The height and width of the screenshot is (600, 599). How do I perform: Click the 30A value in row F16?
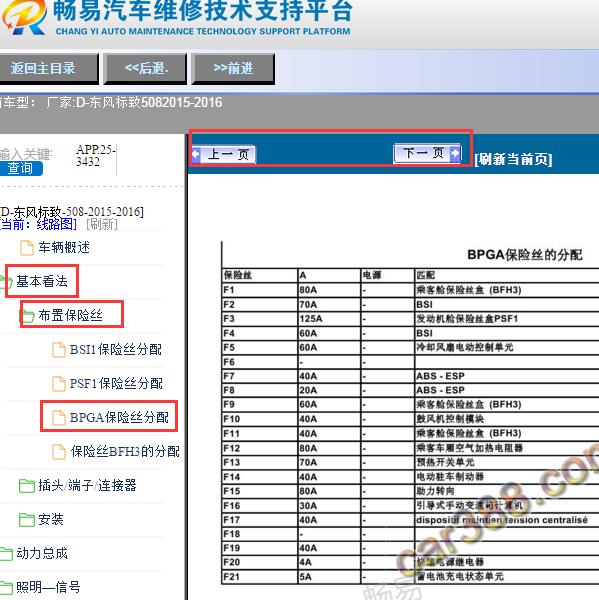[308, 505]
